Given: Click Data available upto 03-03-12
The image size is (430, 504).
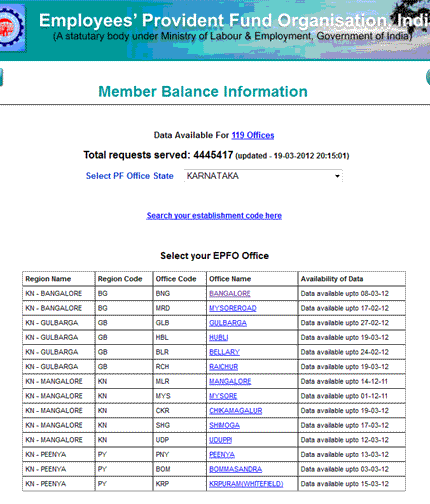Looking at the screenshot, I should point(344,469).
